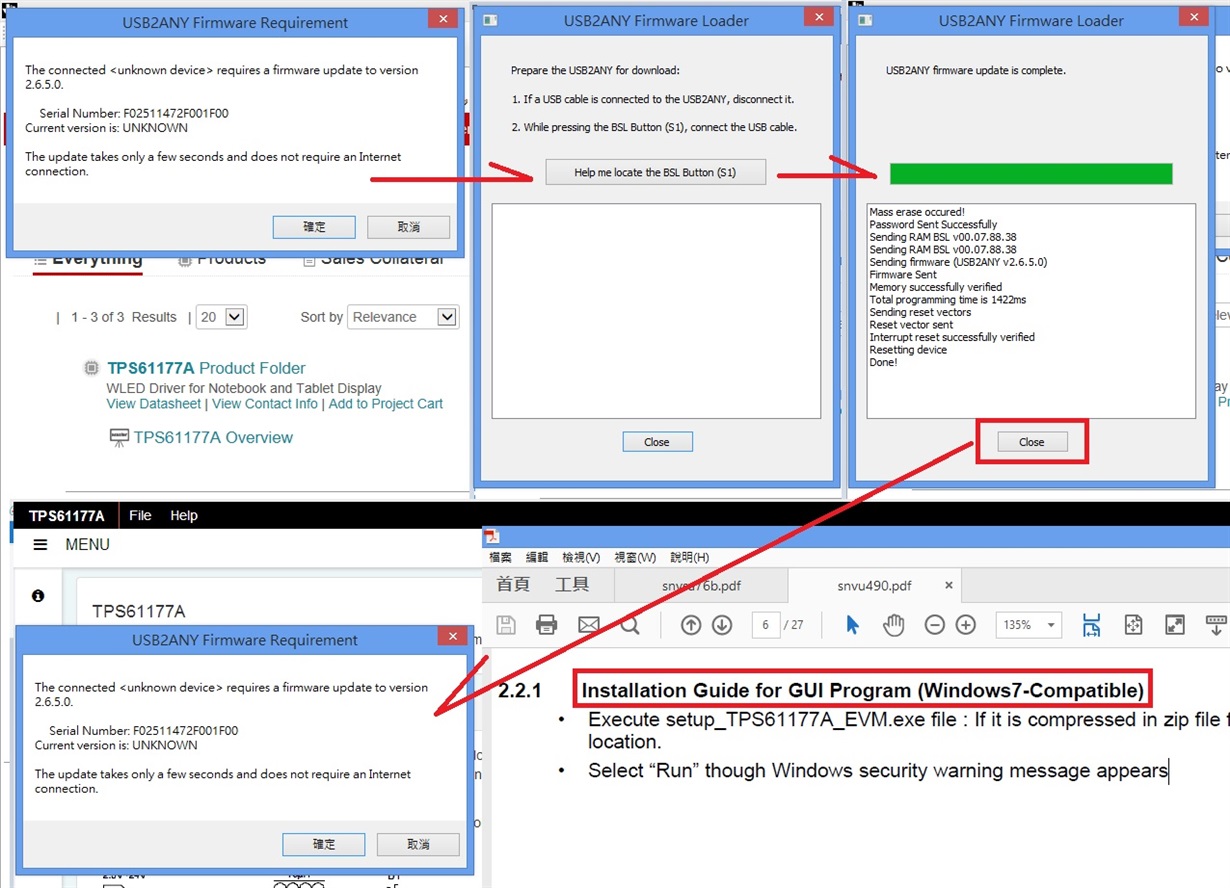The width and height of the screenshot is (1230, 888).
Task: Click Close in completed Firmware Loader window
Action: (1031, 442)
